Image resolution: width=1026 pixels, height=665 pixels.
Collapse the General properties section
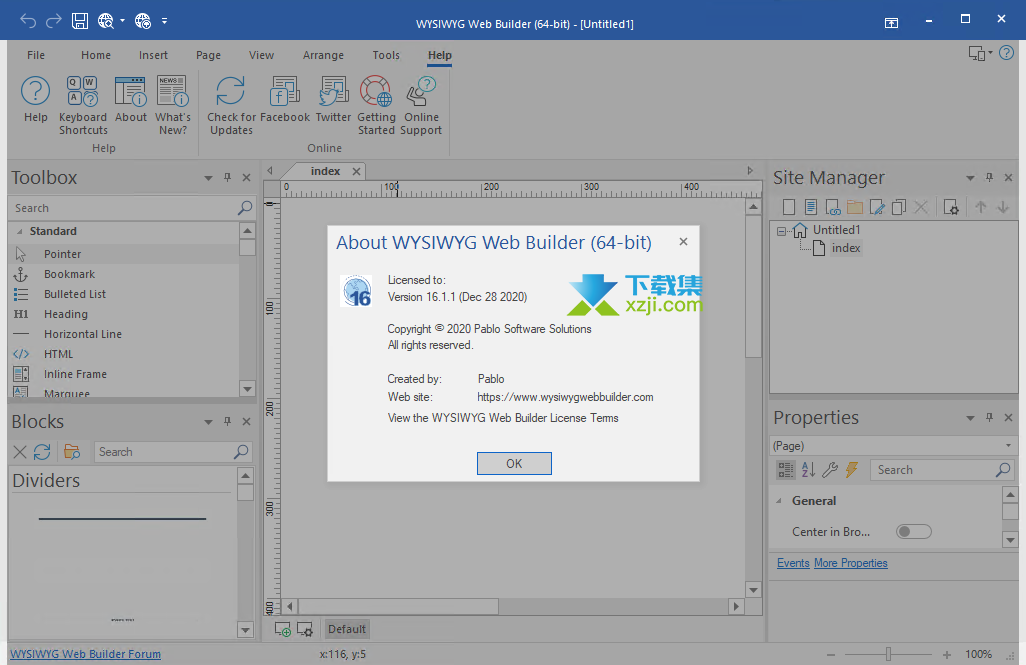pyautogui.click(x=780, y=501)
